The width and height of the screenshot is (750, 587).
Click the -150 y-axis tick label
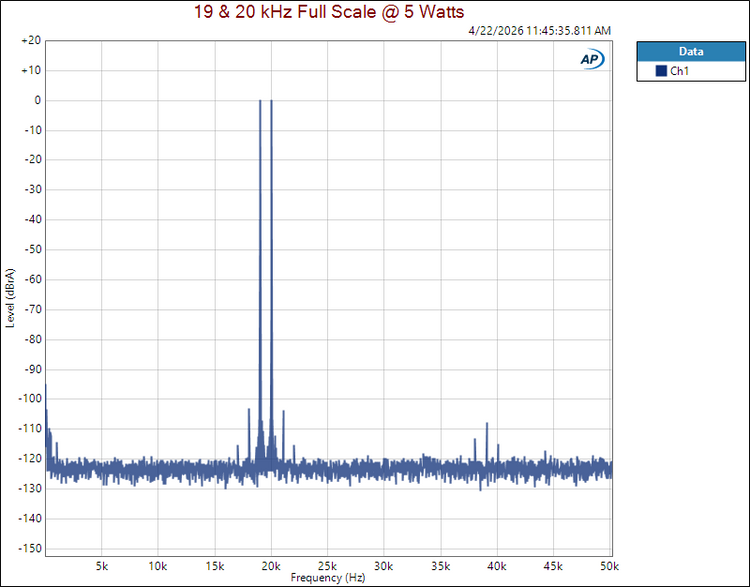point(30,548)
